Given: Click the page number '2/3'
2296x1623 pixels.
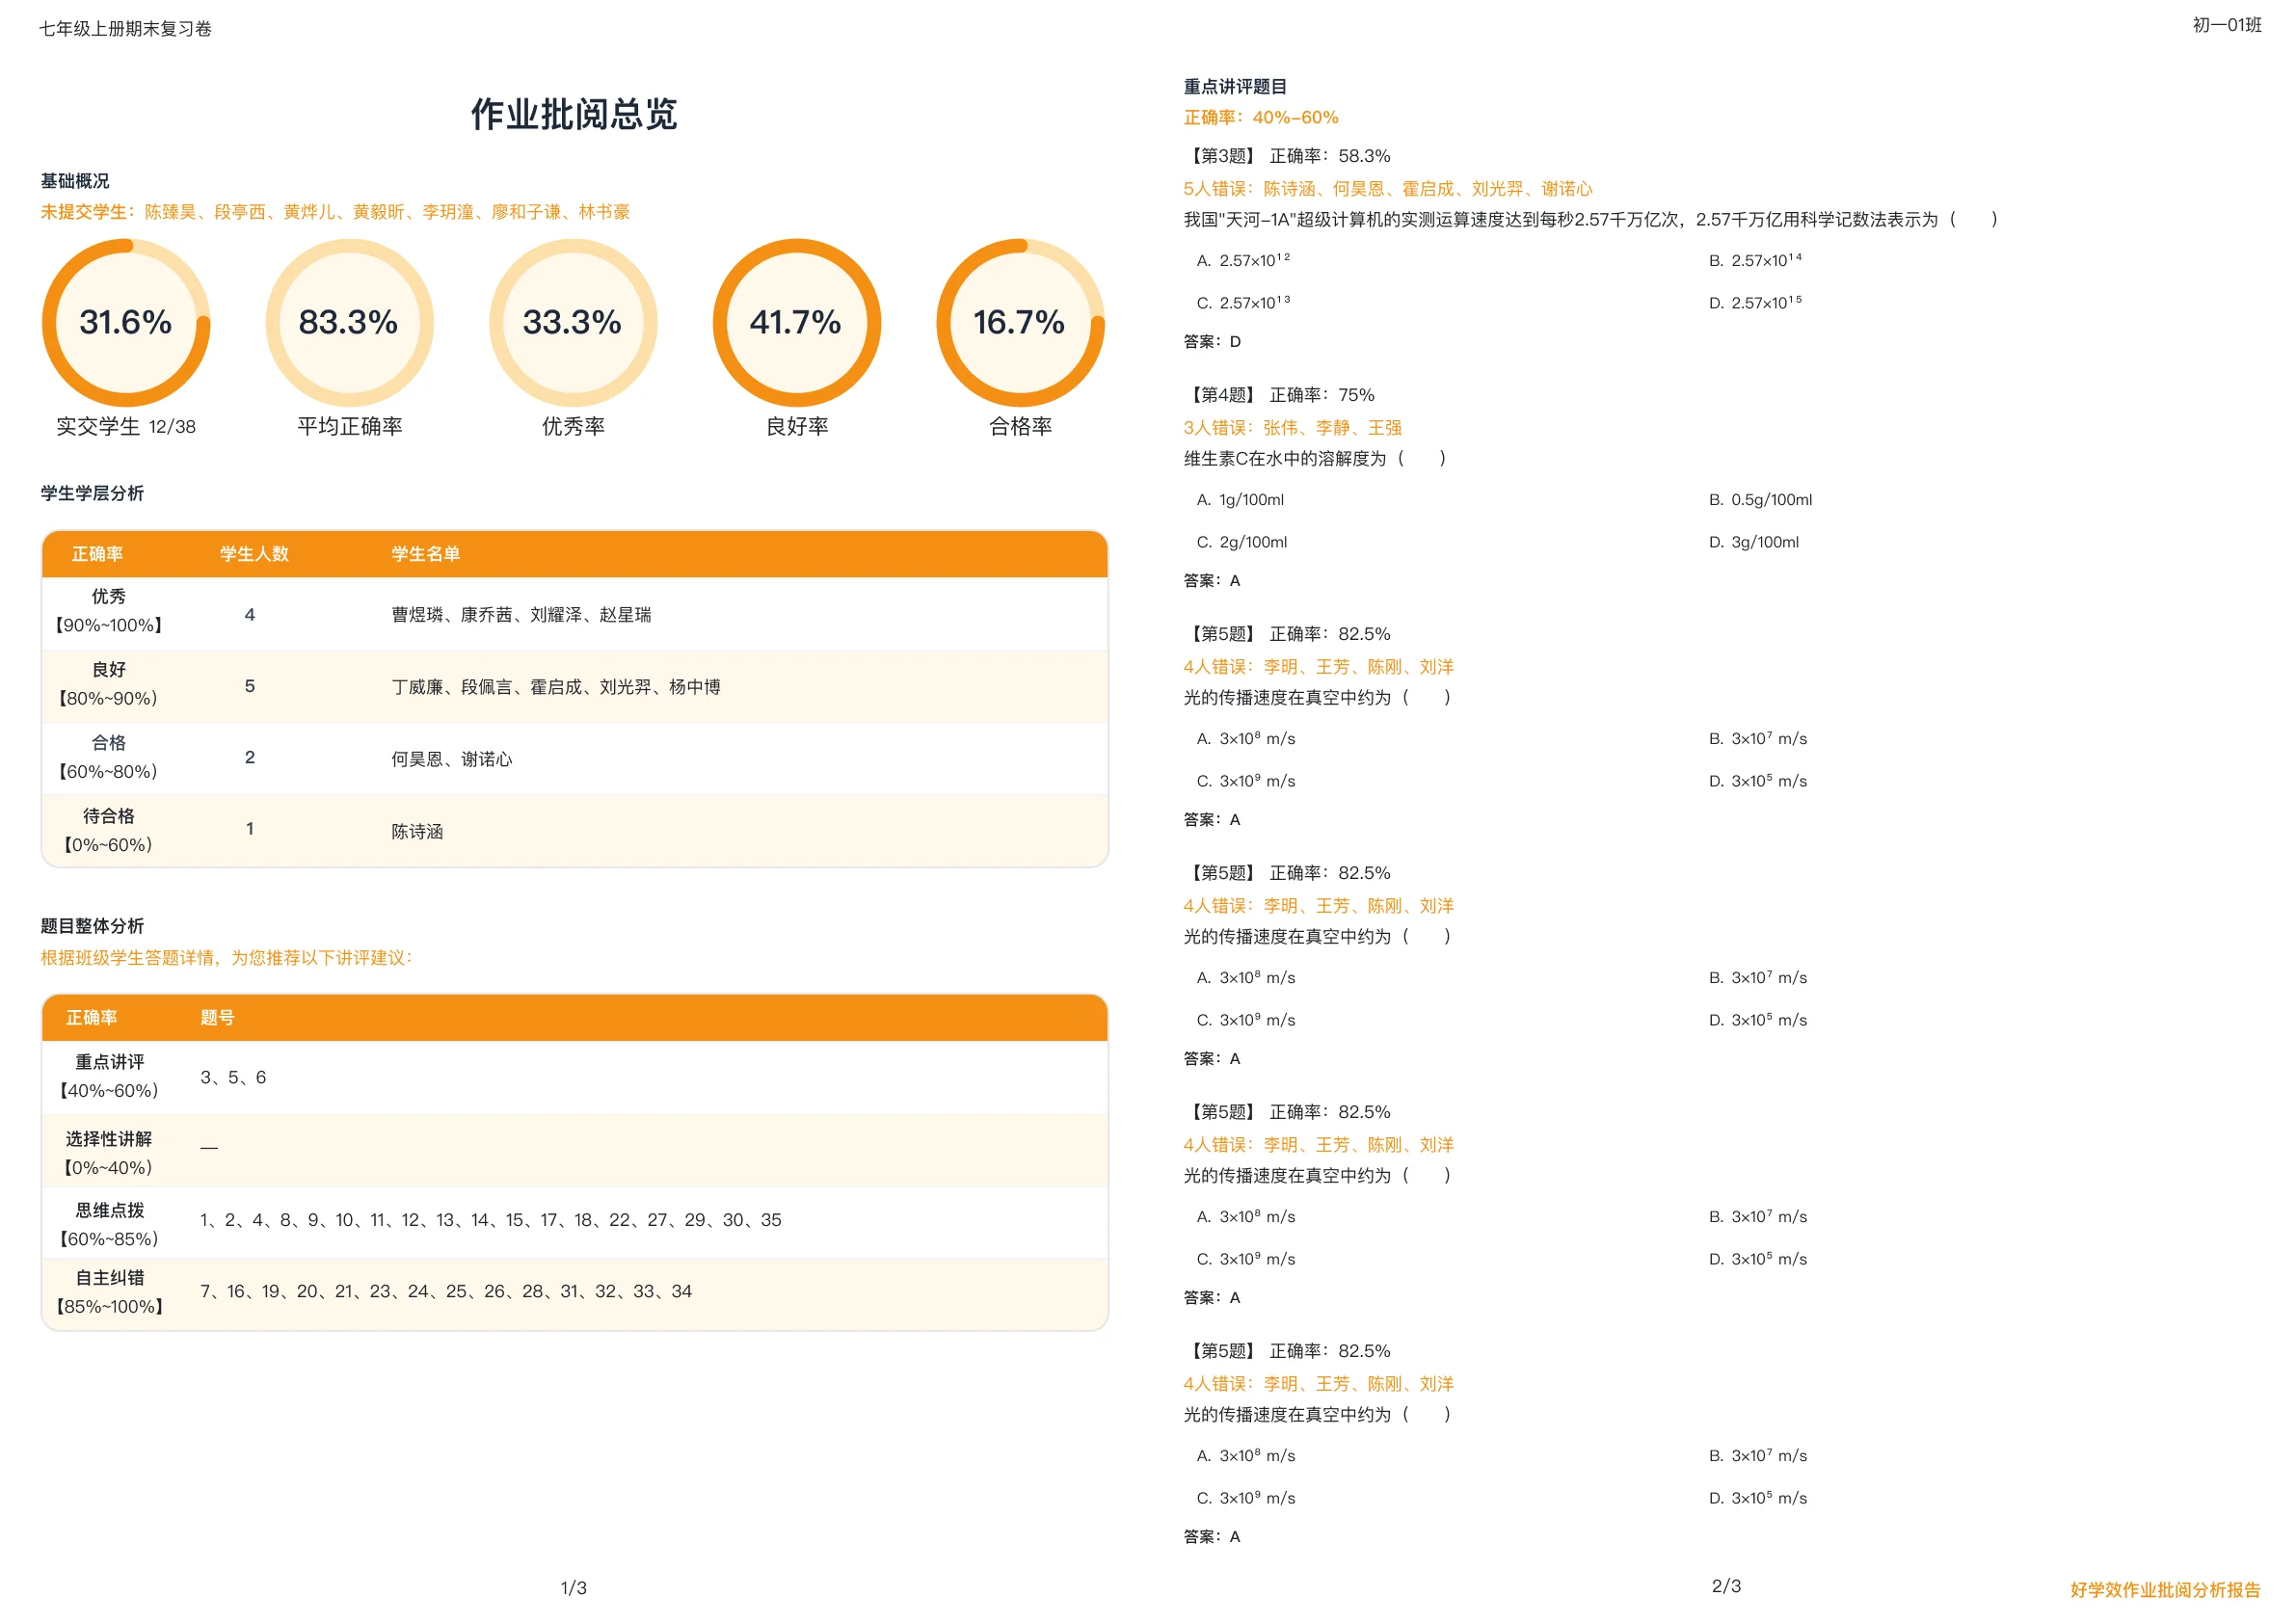Looking at the screenshot, I should pos(1726,1586).
